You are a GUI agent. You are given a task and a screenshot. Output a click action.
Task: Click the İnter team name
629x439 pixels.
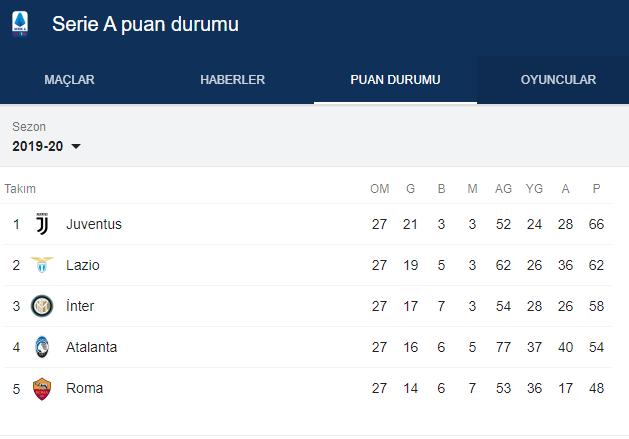(x=80, y=306)
